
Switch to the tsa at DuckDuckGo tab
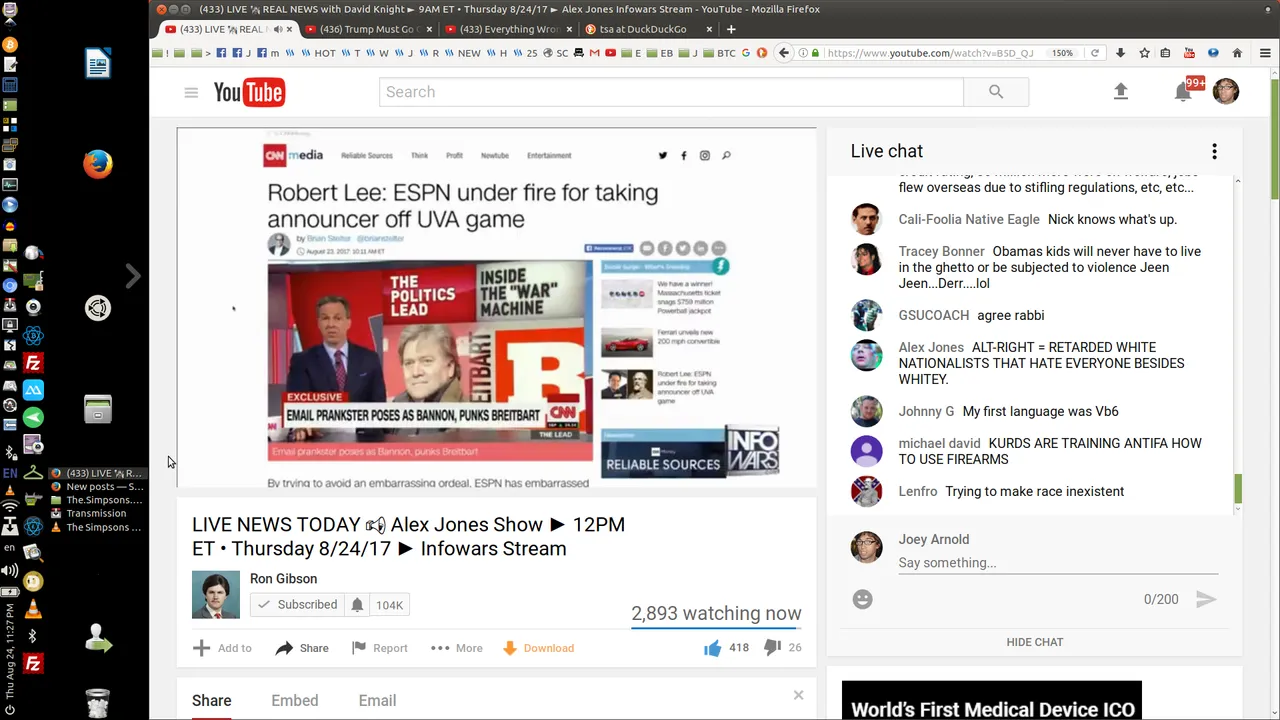(648, 29)
